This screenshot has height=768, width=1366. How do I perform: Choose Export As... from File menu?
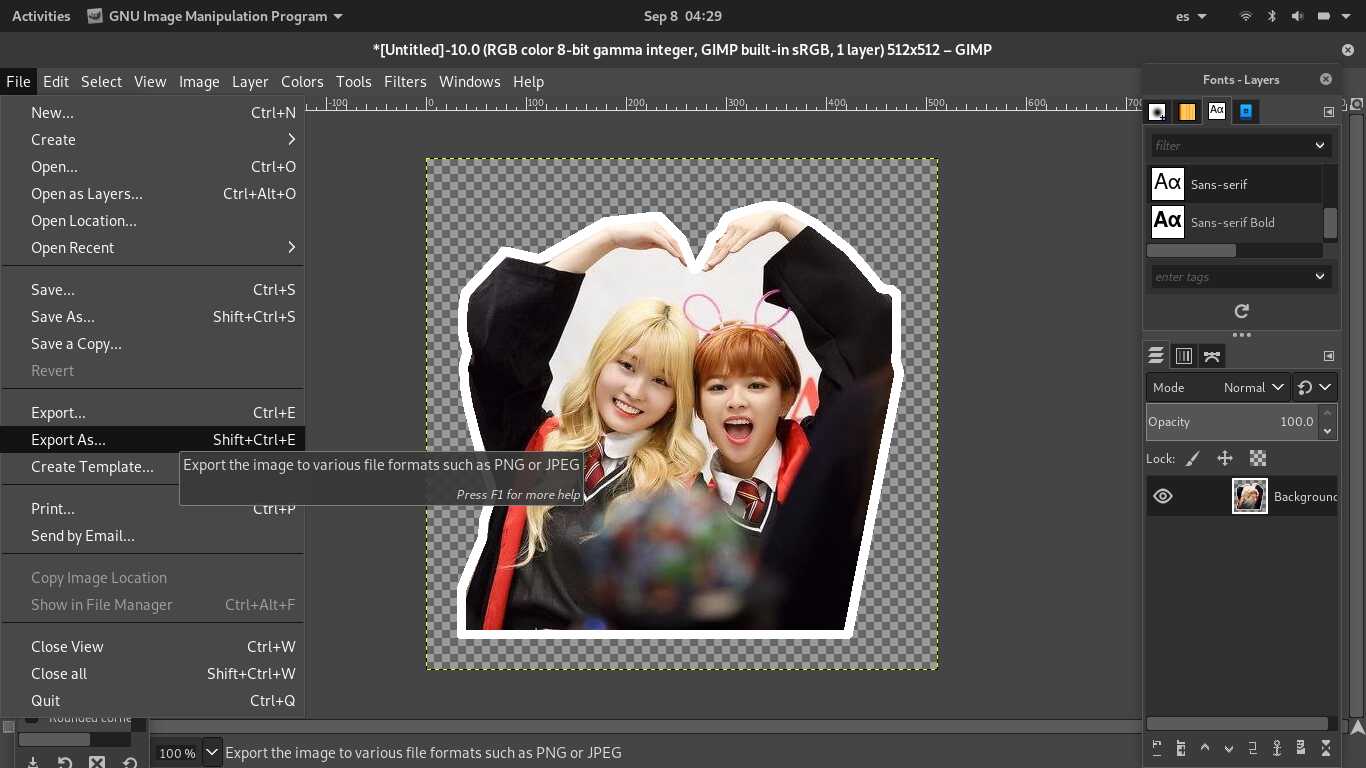(x=68, y=440)
